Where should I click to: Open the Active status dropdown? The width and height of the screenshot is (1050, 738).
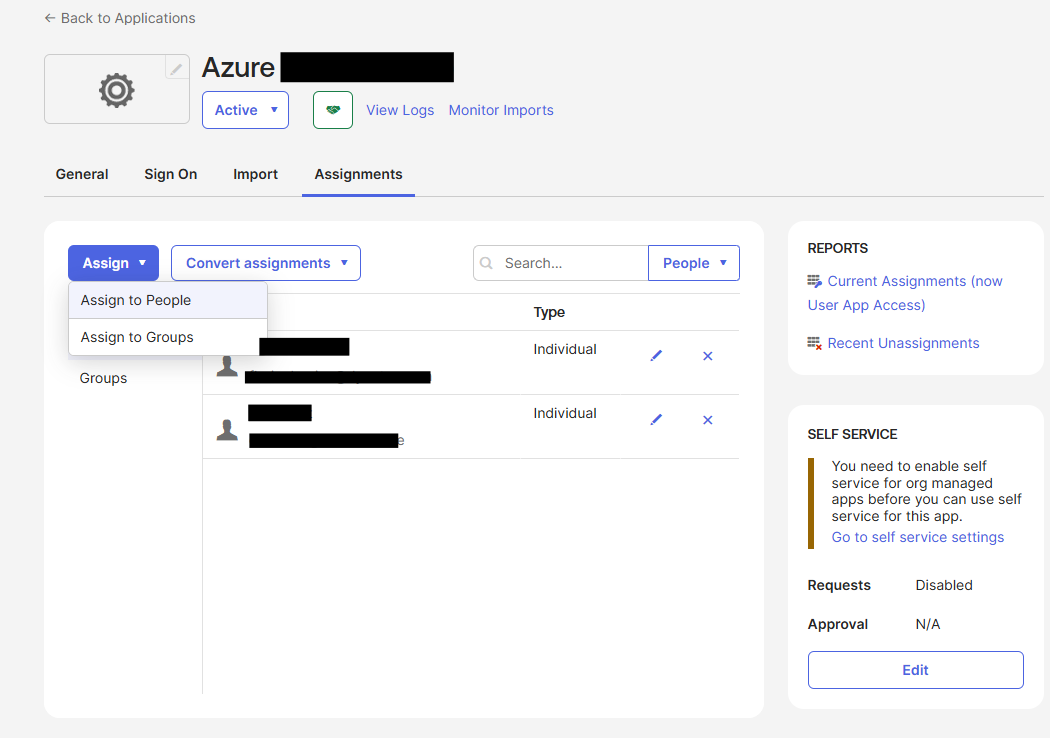click(x=245, y=110)
